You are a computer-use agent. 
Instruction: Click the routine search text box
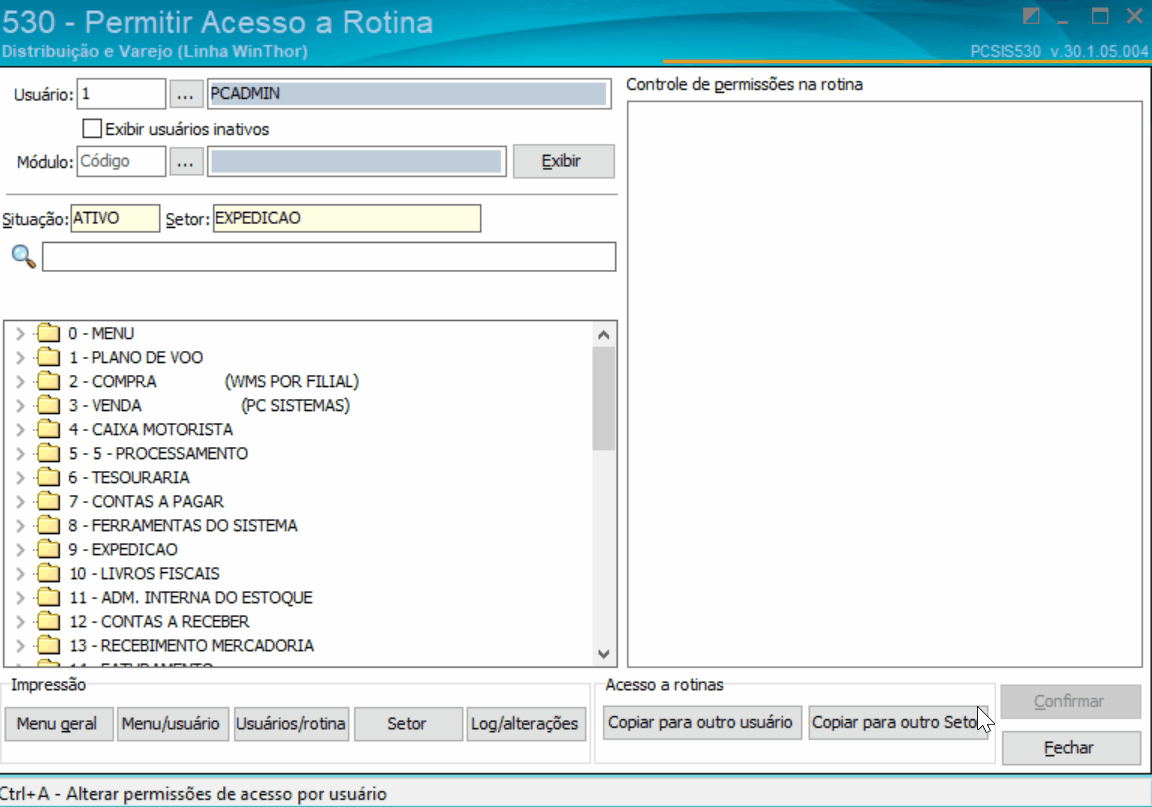click(x=328, y=257)
